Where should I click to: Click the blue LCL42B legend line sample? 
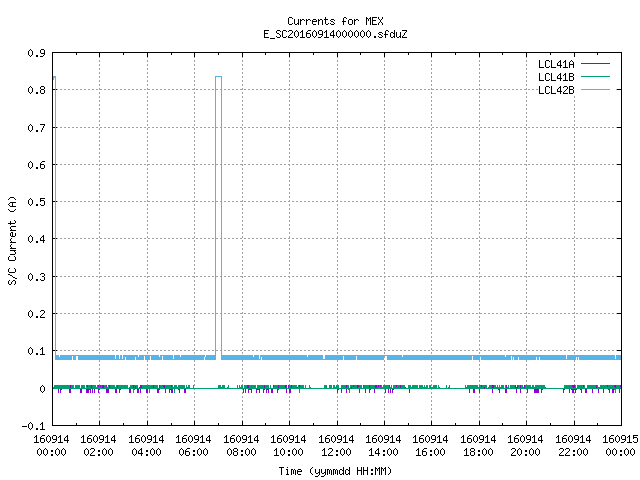click(x=595, y=90)
